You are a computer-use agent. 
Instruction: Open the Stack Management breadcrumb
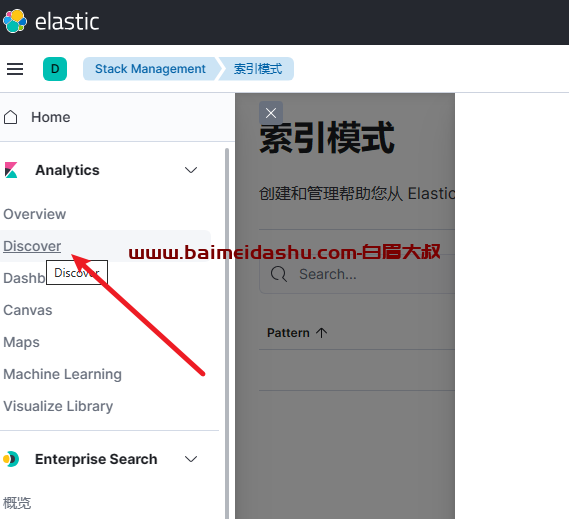click(x=150, y=69)
